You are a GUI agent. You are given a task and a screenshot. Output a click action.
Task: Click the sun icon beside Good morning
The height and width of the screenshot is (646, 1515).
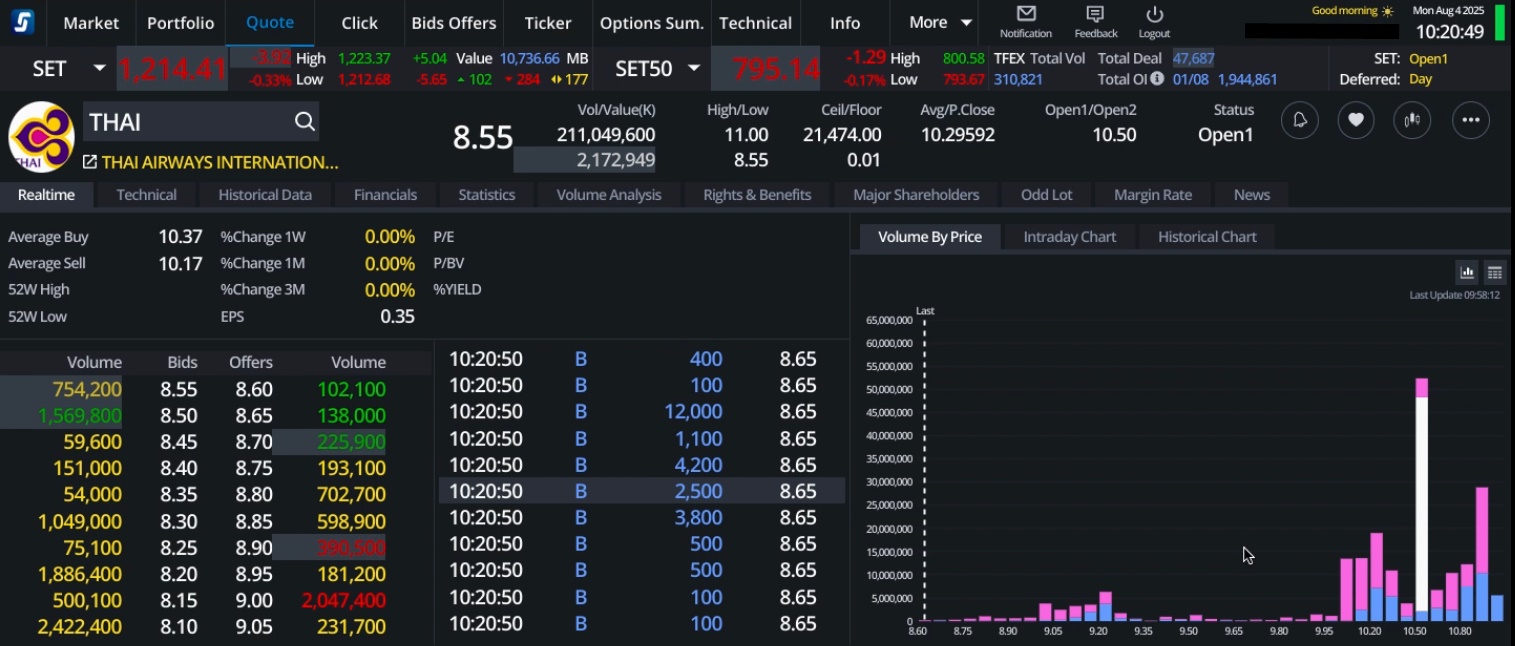pyautogui.click(x=1386, y=11)
